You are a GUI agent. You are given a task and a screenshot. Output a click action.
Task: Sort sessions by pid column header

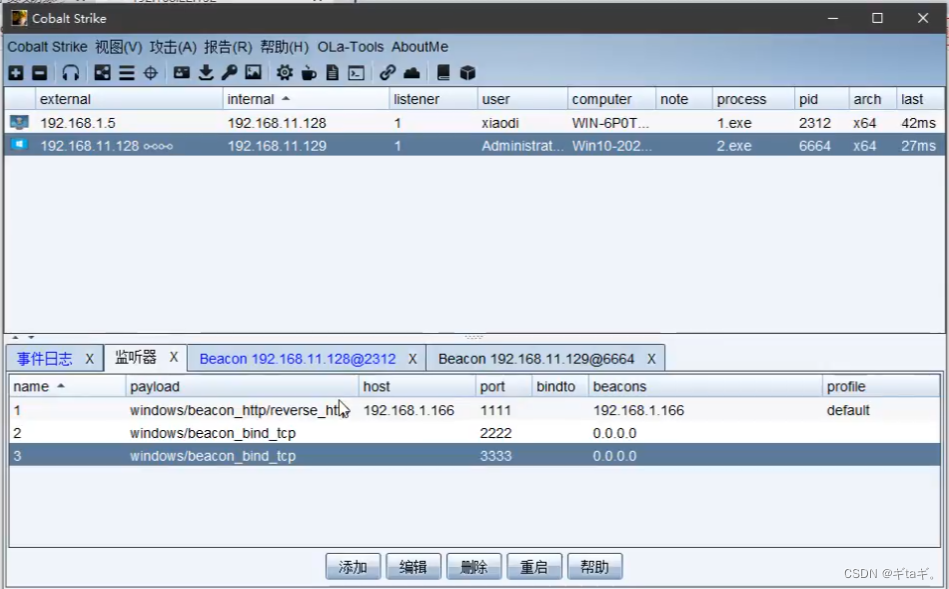[x=821, y=99]
